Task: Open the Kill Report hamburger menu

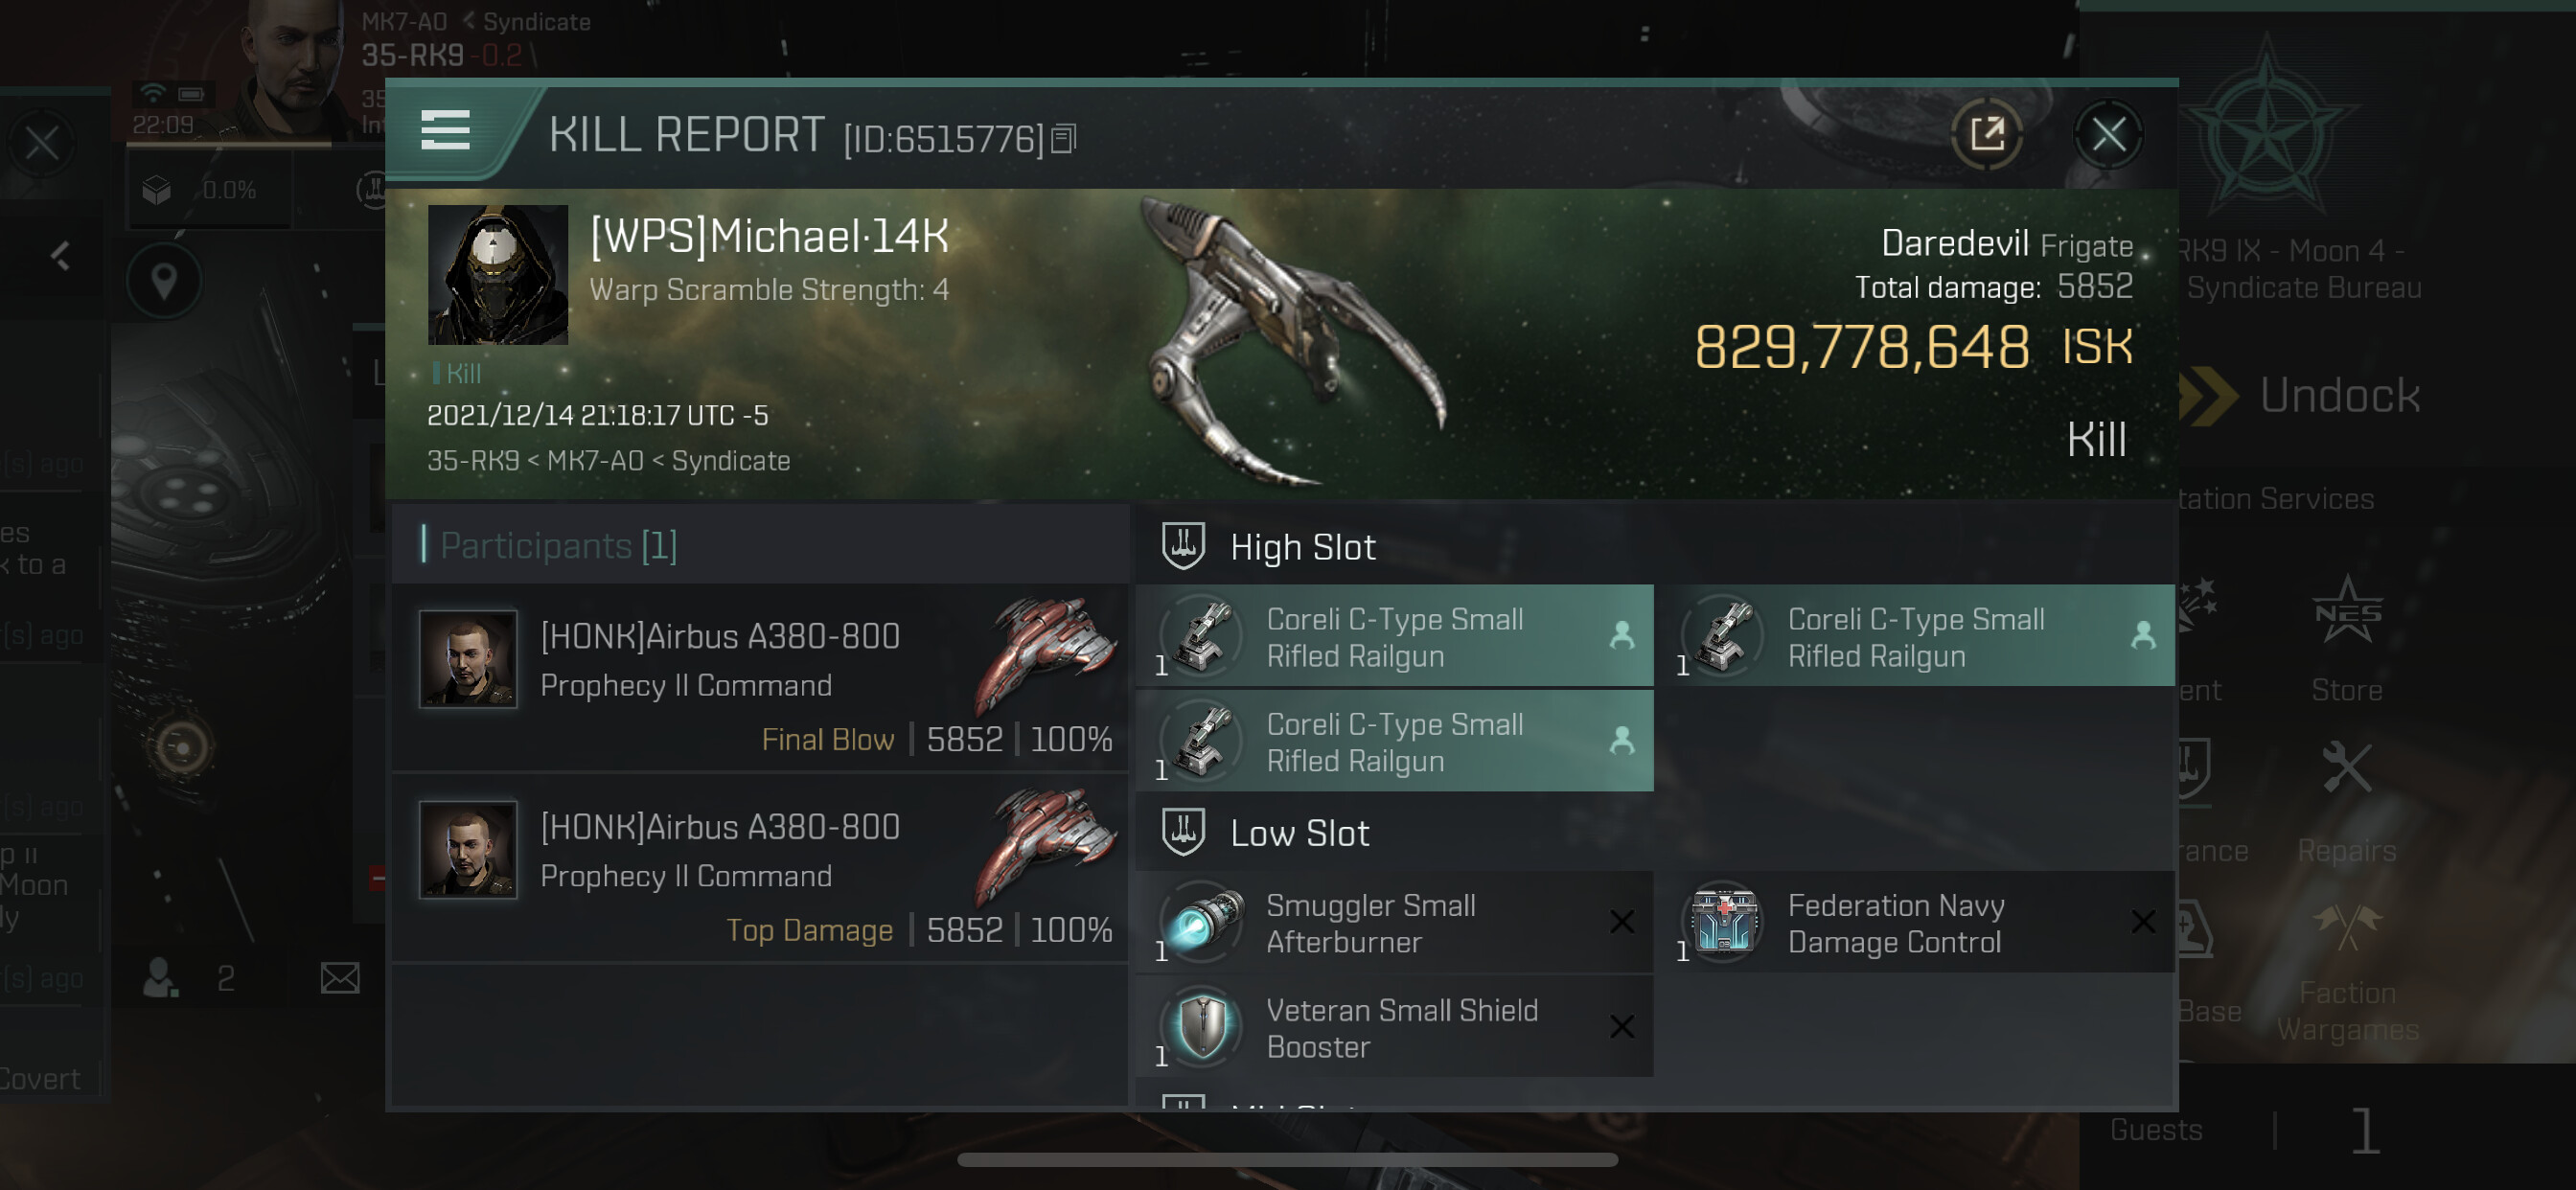Action: tap(445, 131)
